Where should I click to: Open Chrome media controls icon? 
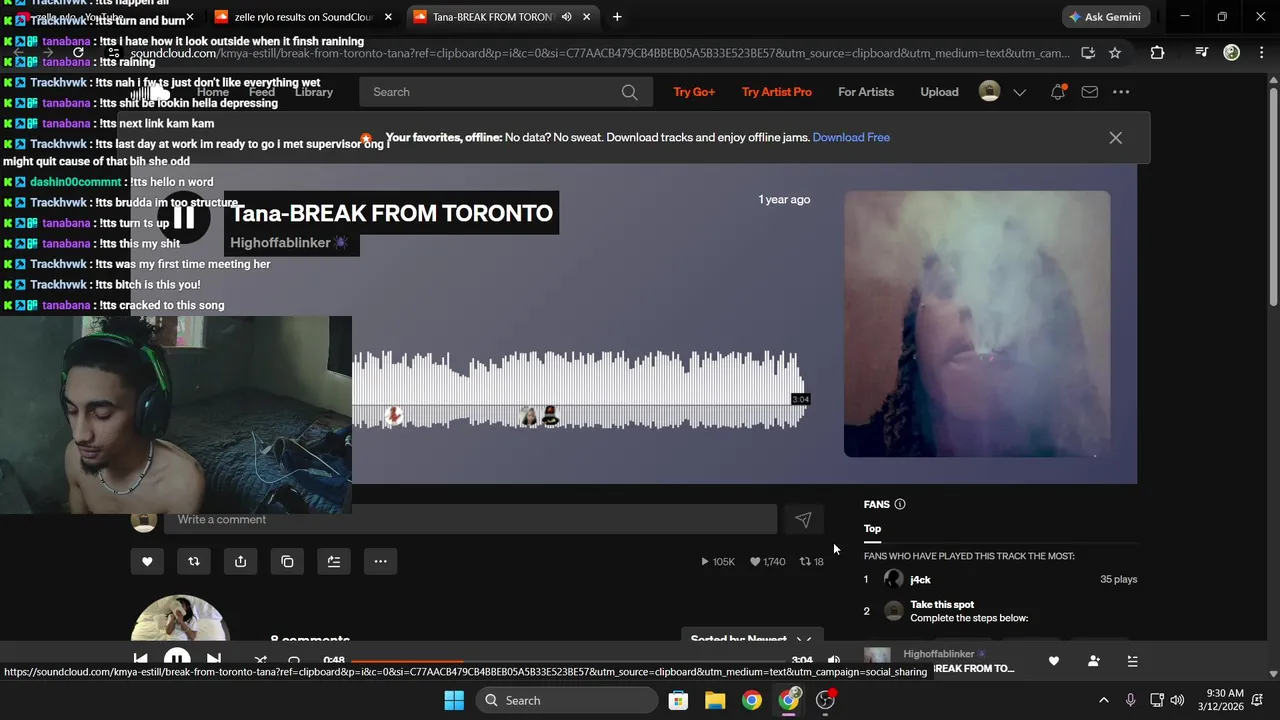coord(1202,53)
